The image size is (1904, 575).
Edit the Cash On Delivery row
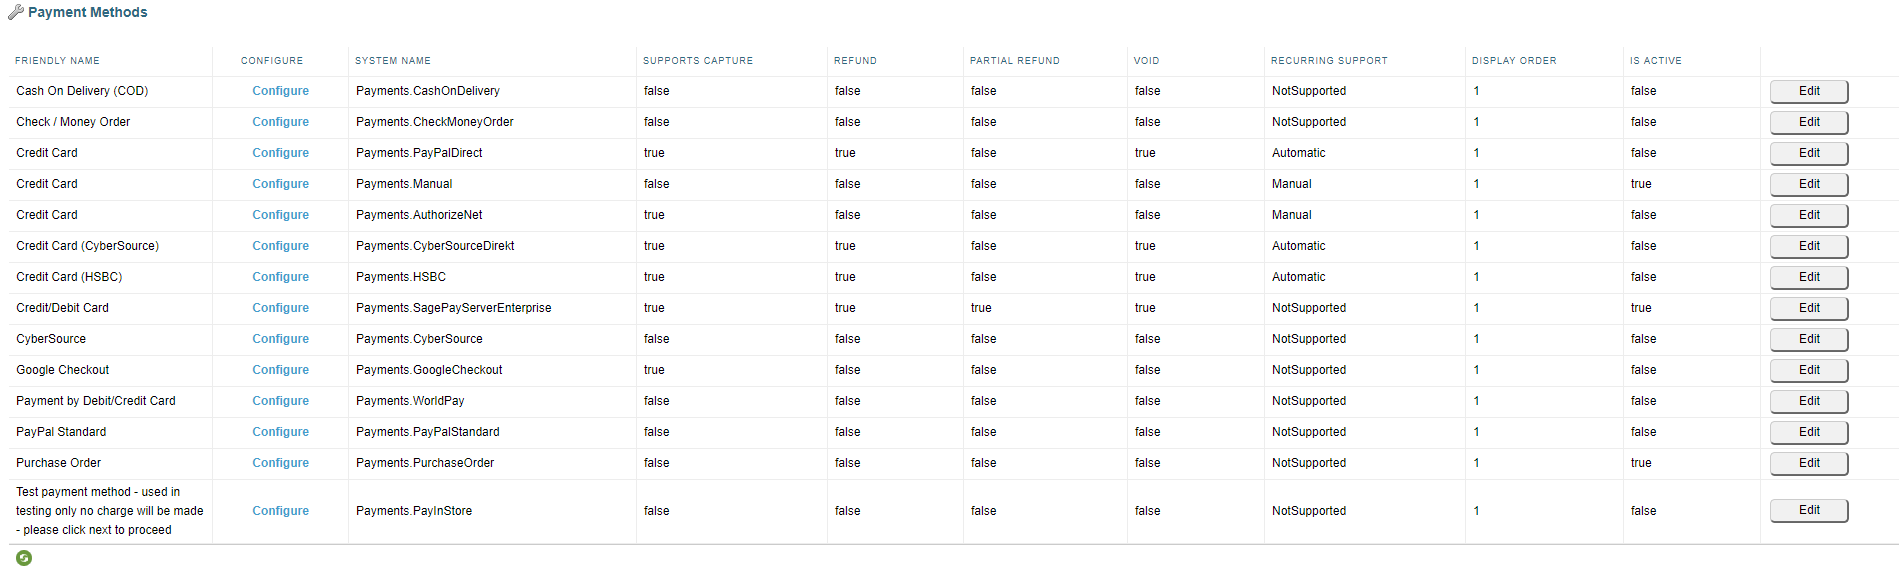(1808, 91)
